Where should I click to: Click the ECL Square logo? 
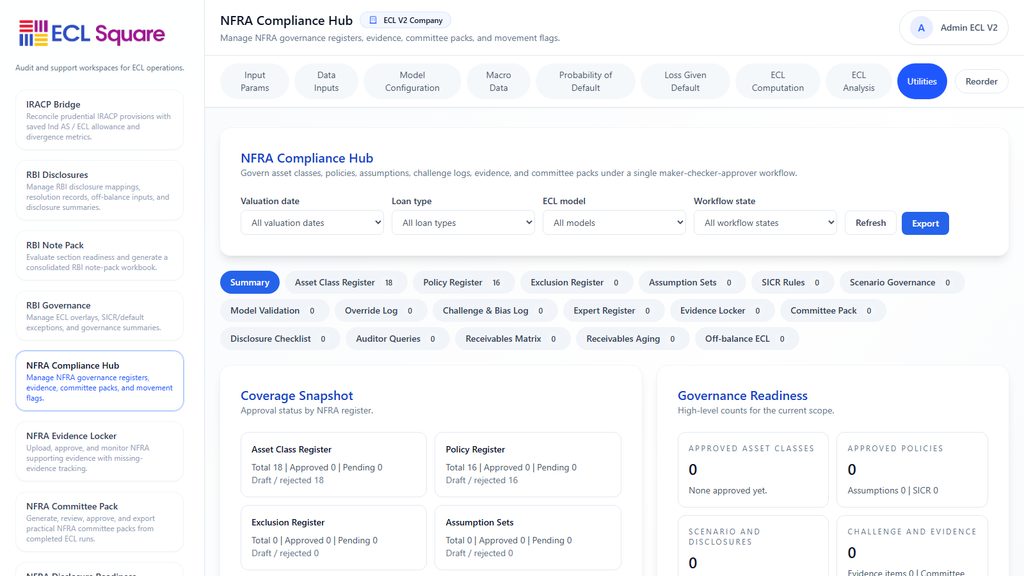[x=92, y=33]
